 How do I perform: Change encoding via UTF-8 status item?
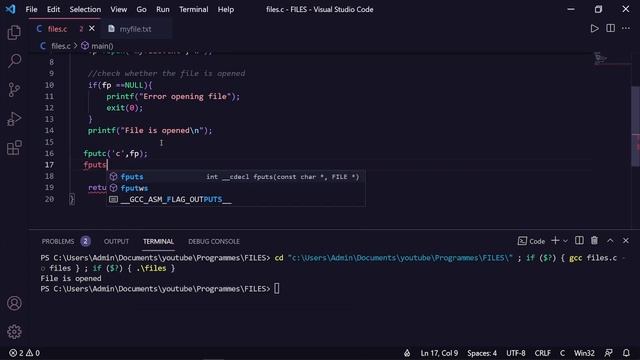pyautogui.click(x=516, y=353)
